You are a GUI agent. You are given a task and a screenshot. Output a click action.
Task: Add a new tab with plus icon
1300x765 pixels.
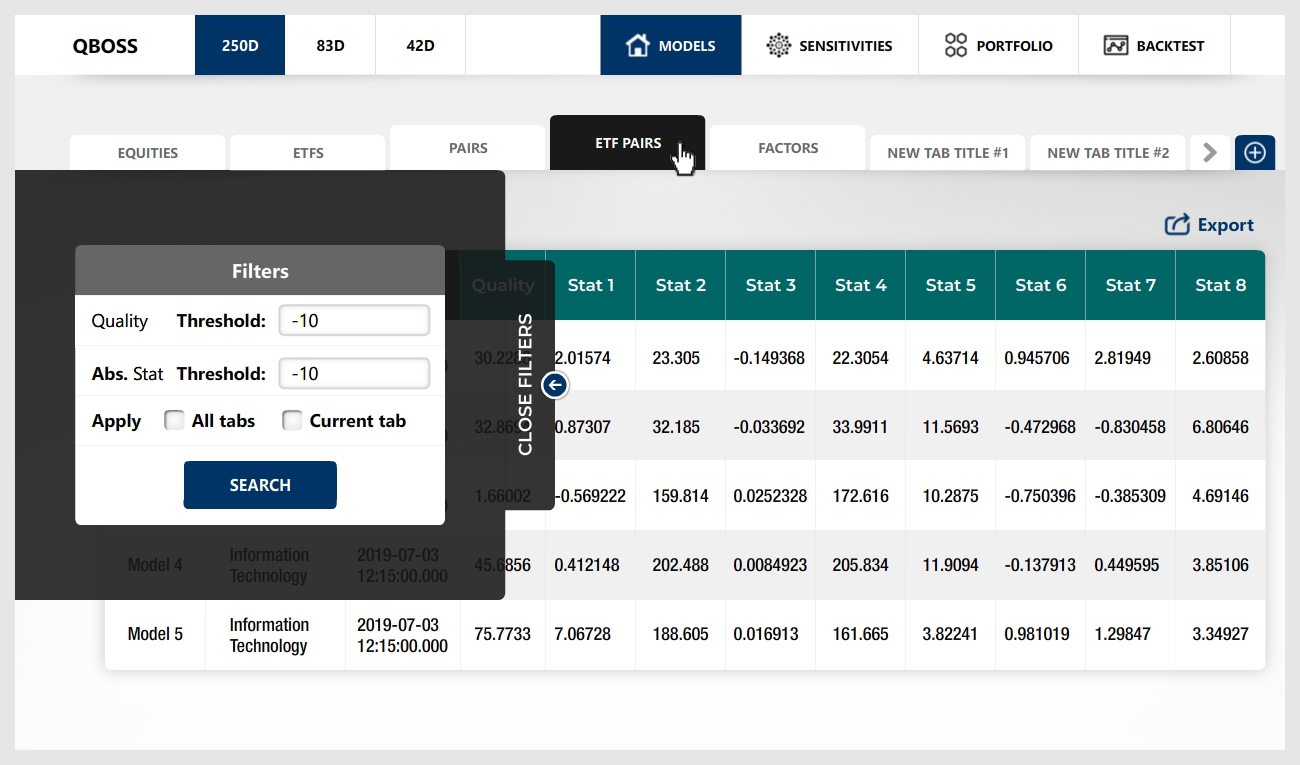[1255, 152]
